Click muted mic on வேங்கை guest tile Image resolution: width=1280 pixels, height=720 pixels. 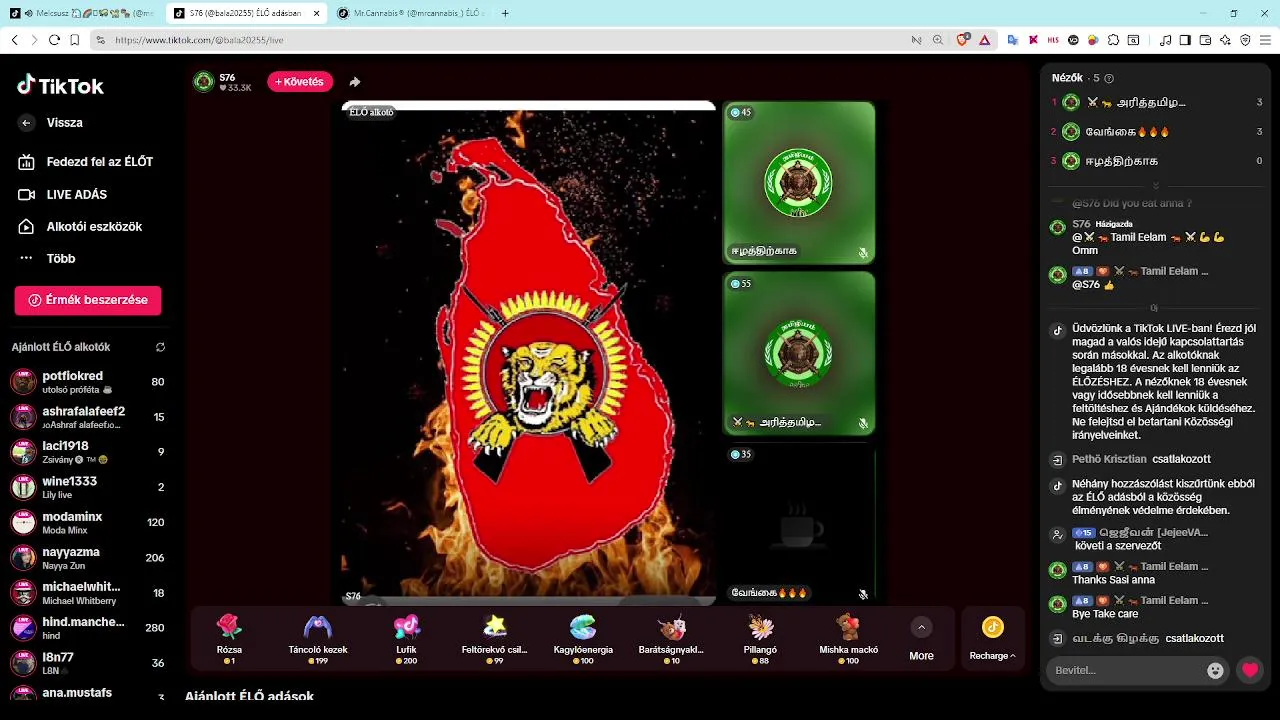[863, 594]
